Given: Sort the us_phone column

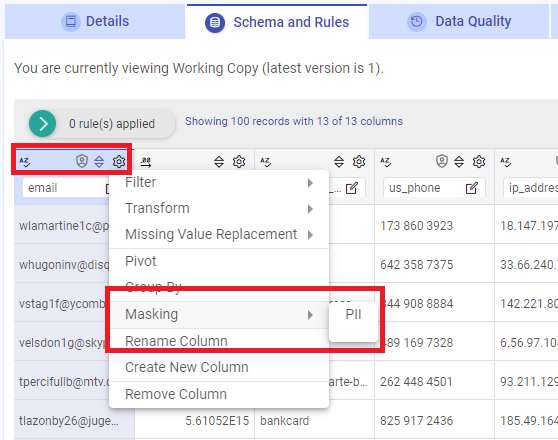Looking at the screenshot, I should (x=459, y=162).
